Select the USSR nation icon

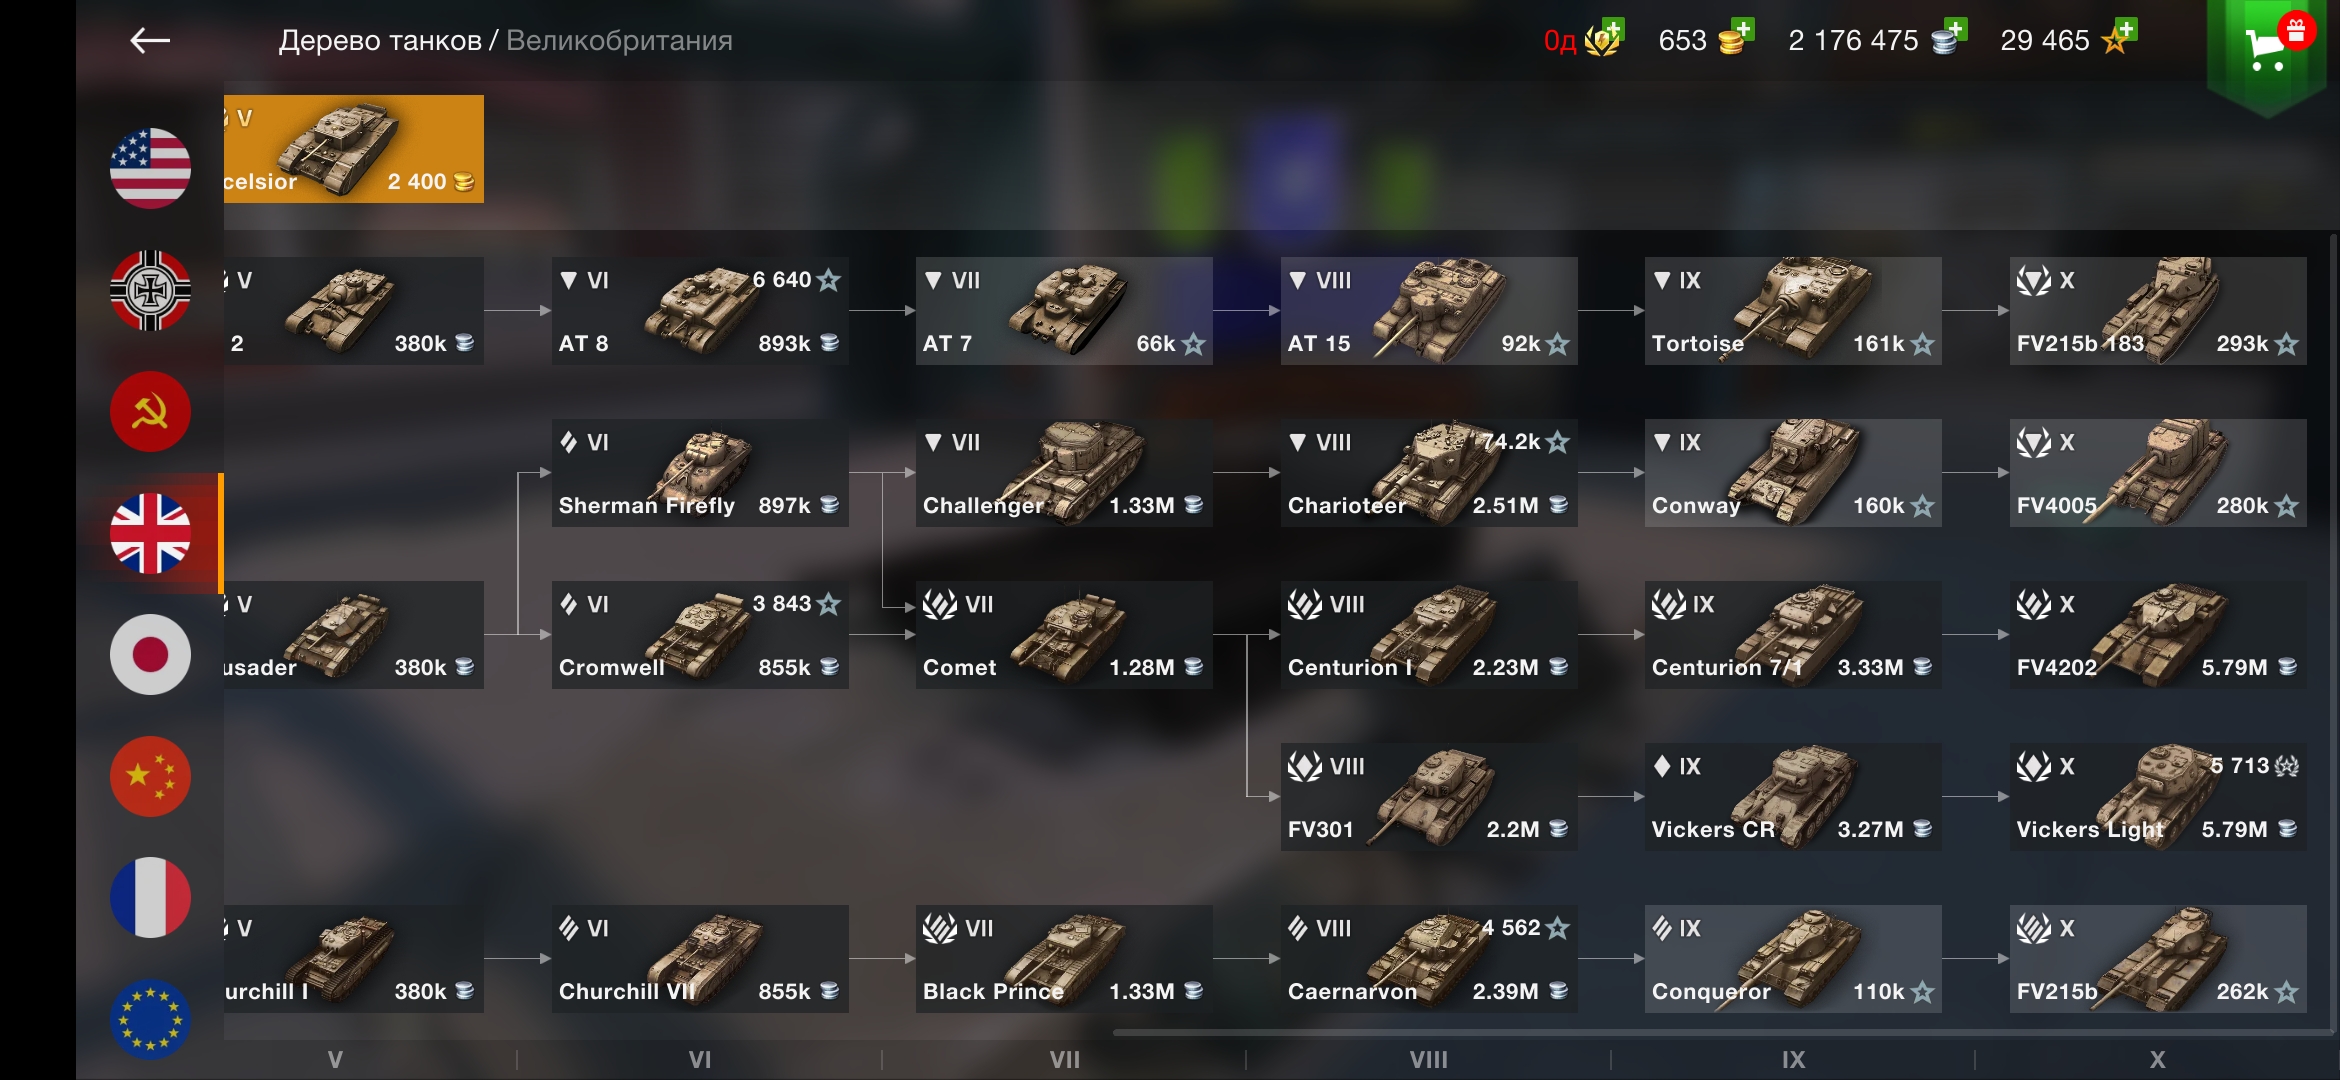[150, 412]
